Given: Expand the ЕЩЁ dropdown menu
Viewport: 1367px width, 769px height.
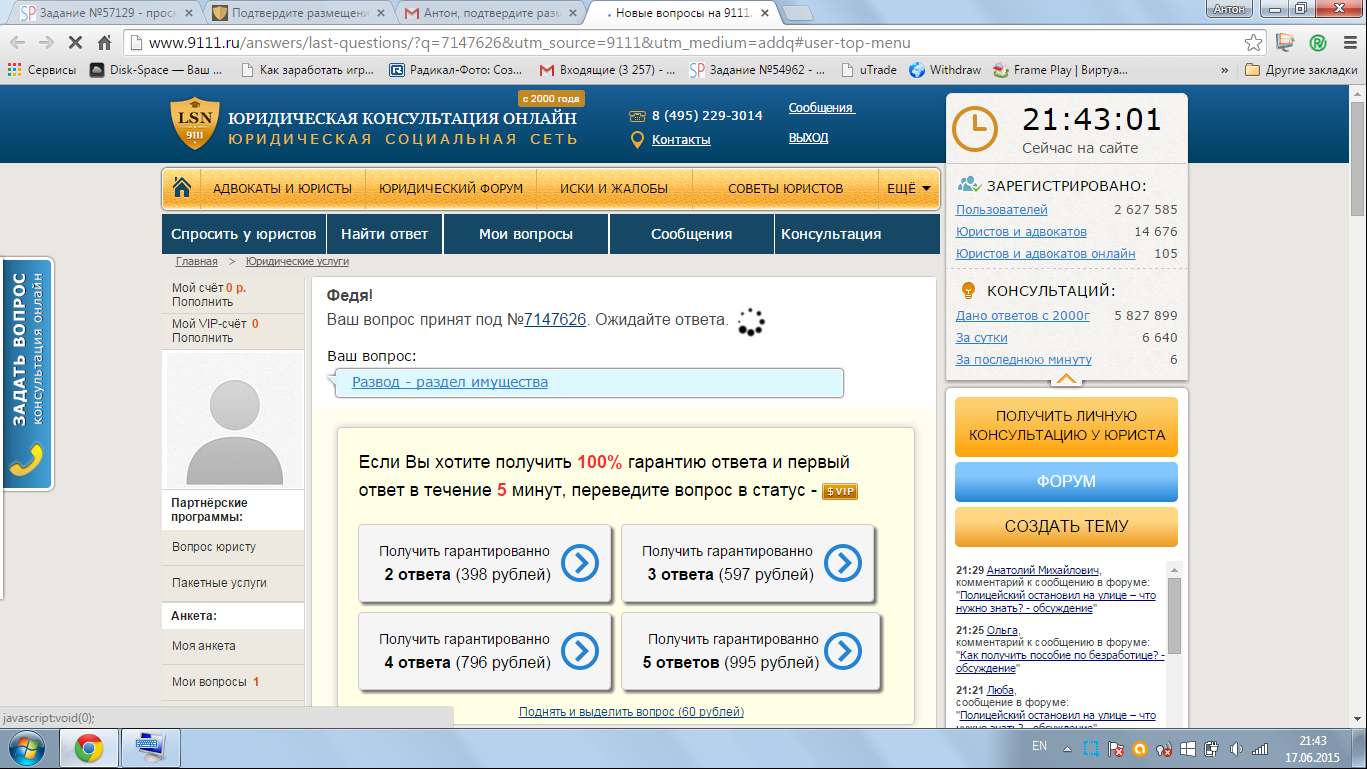Looking at the screenshot, I should coord(908,188).
